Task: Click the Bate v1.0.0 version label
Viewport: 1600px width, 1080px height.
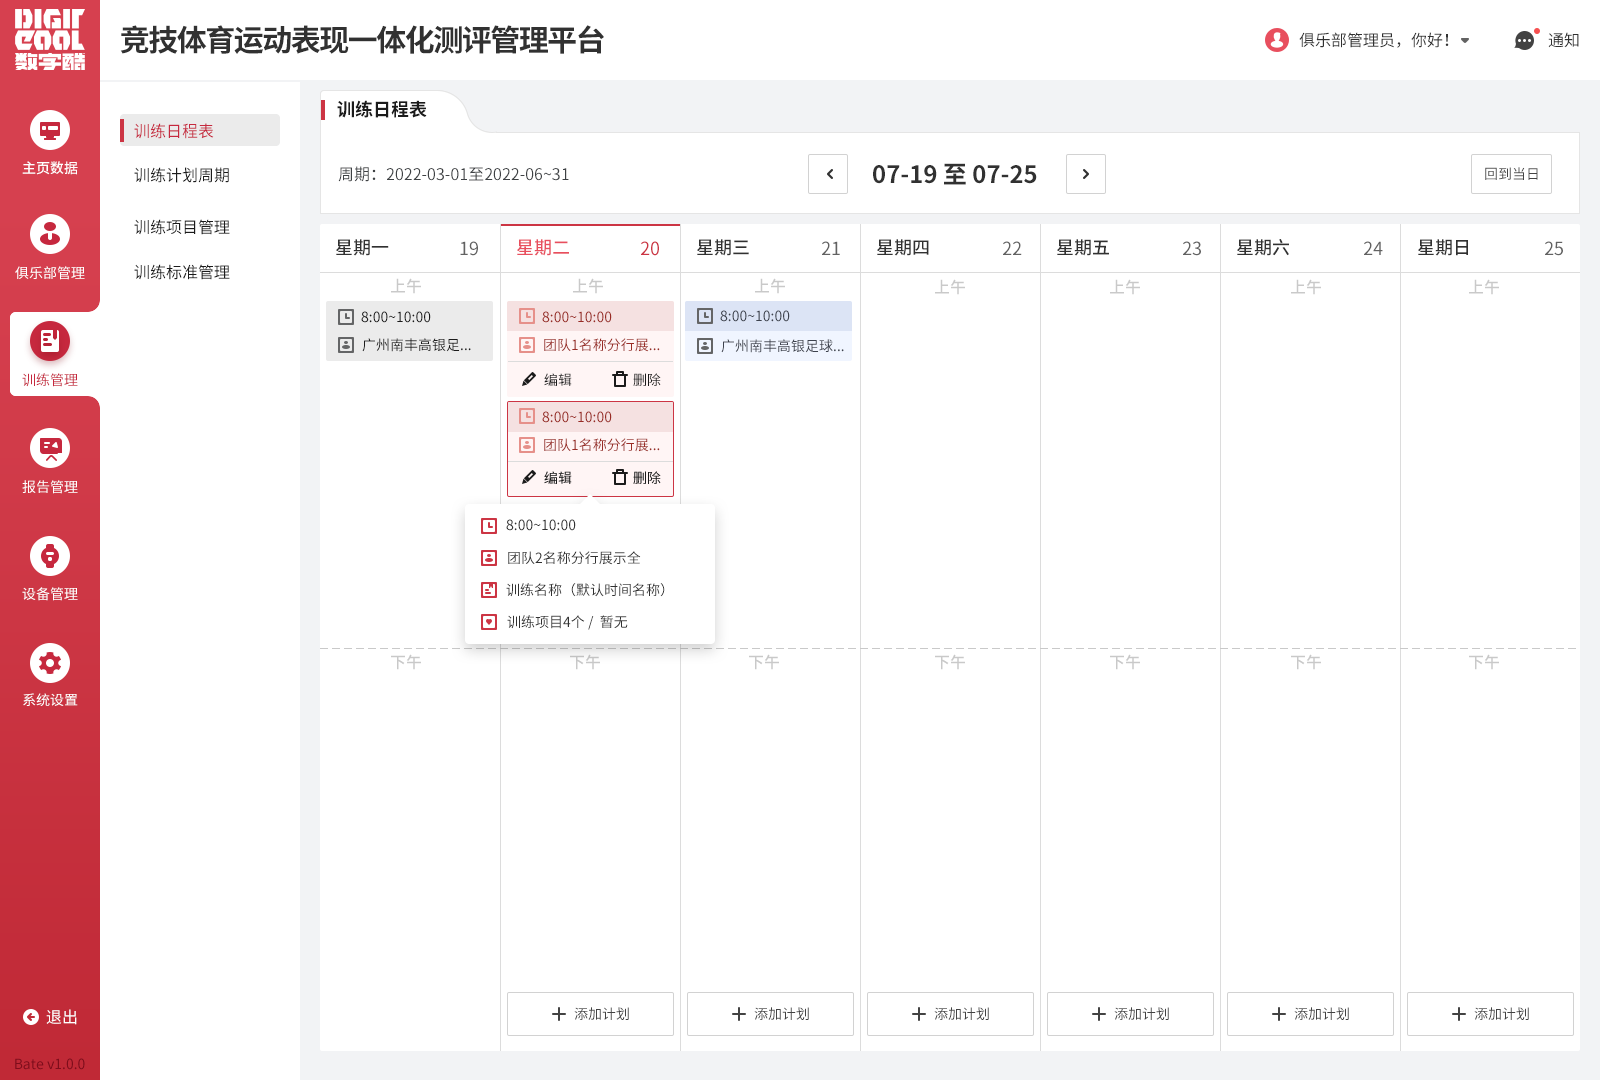Action: [50, 1064]
